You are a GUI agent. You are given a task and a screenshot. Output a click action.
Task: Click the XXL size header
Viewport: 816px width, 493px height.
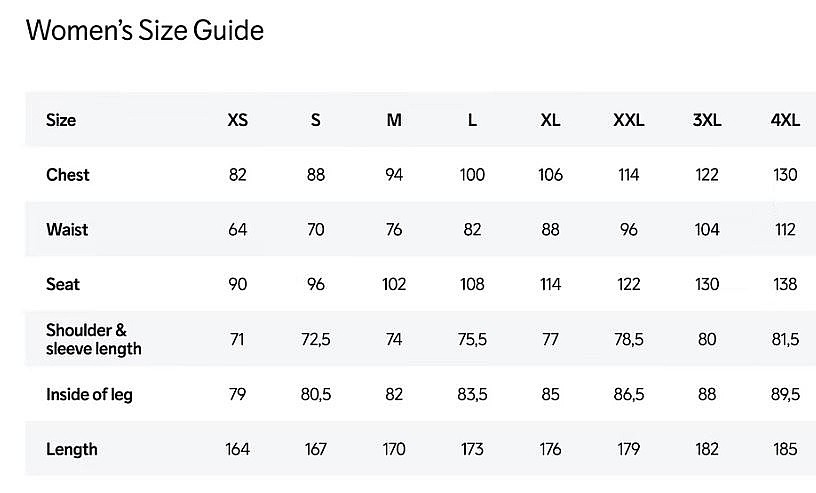628,120
